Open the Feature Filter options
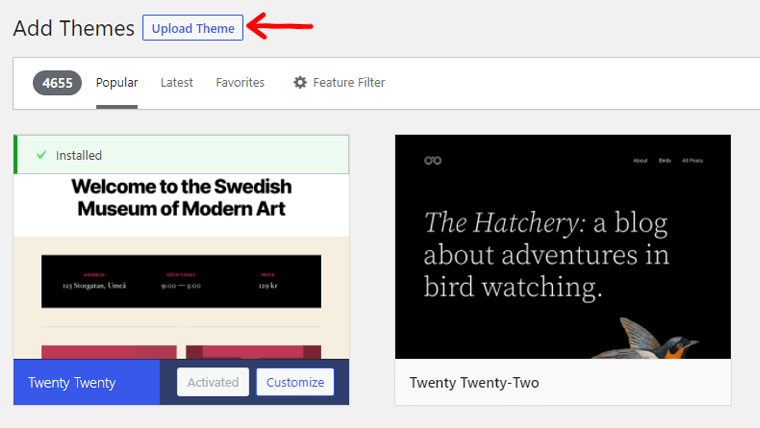The width and height of the screenshot is (760, 428). pyautogui.click(x=339, y=83)
